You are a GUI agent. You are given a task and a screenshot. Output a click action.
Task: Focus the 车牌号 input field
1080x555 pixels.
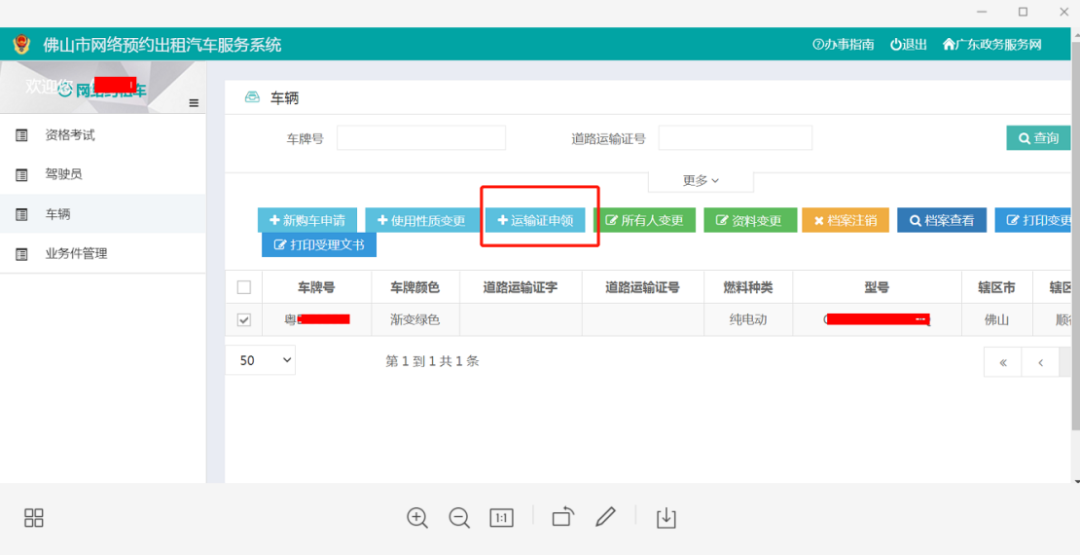click(x=421, y=138)
